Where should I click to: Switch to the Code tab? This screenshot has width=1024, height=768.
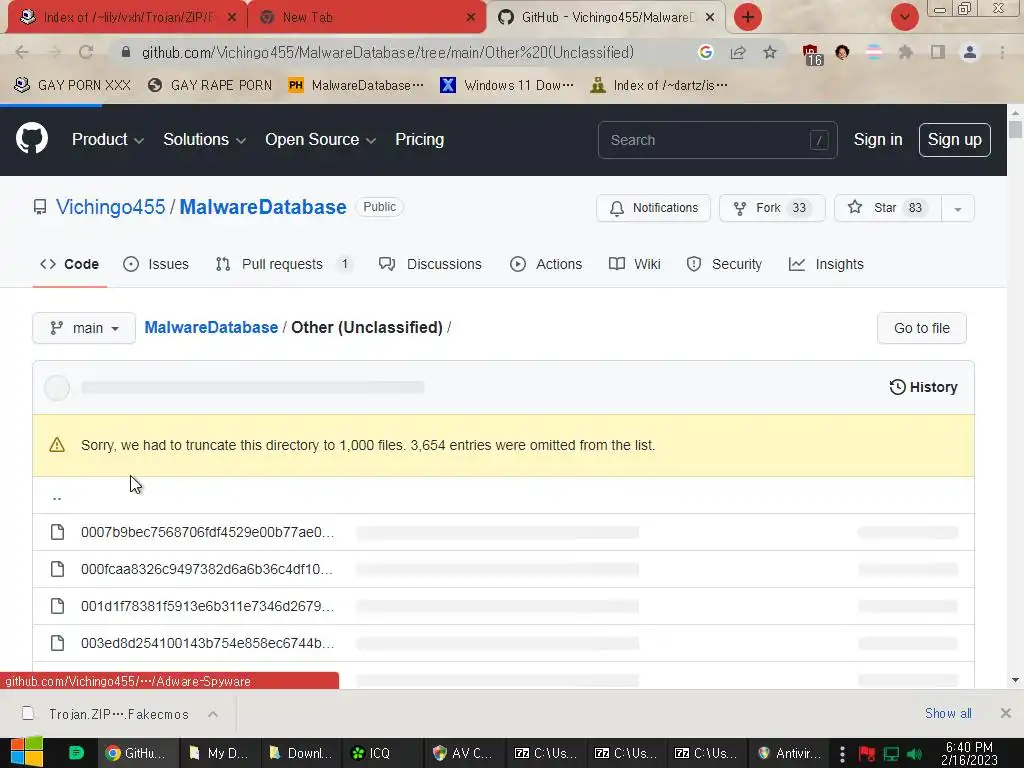69,264
